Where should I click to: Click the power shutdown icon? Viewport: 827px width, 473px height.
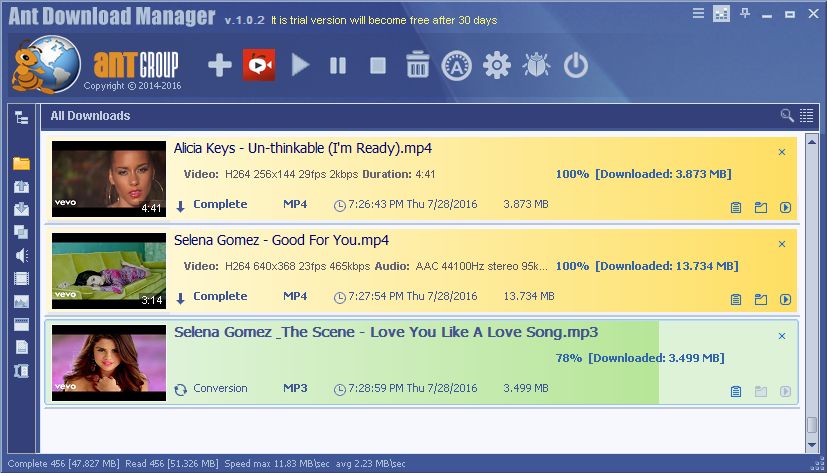tap(575, 65)
